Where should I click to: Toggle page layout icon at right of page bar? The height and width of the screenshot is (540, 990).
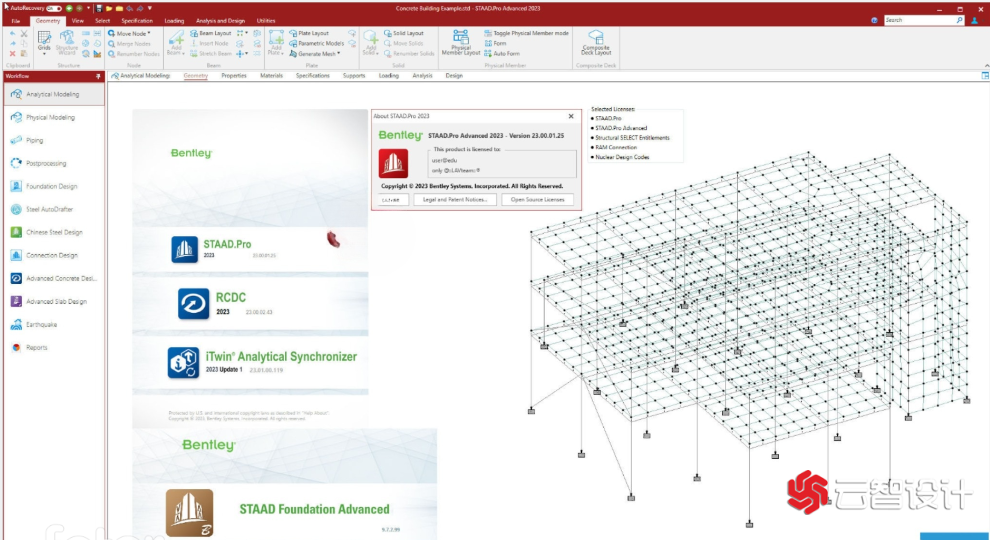tap(985, 76)
